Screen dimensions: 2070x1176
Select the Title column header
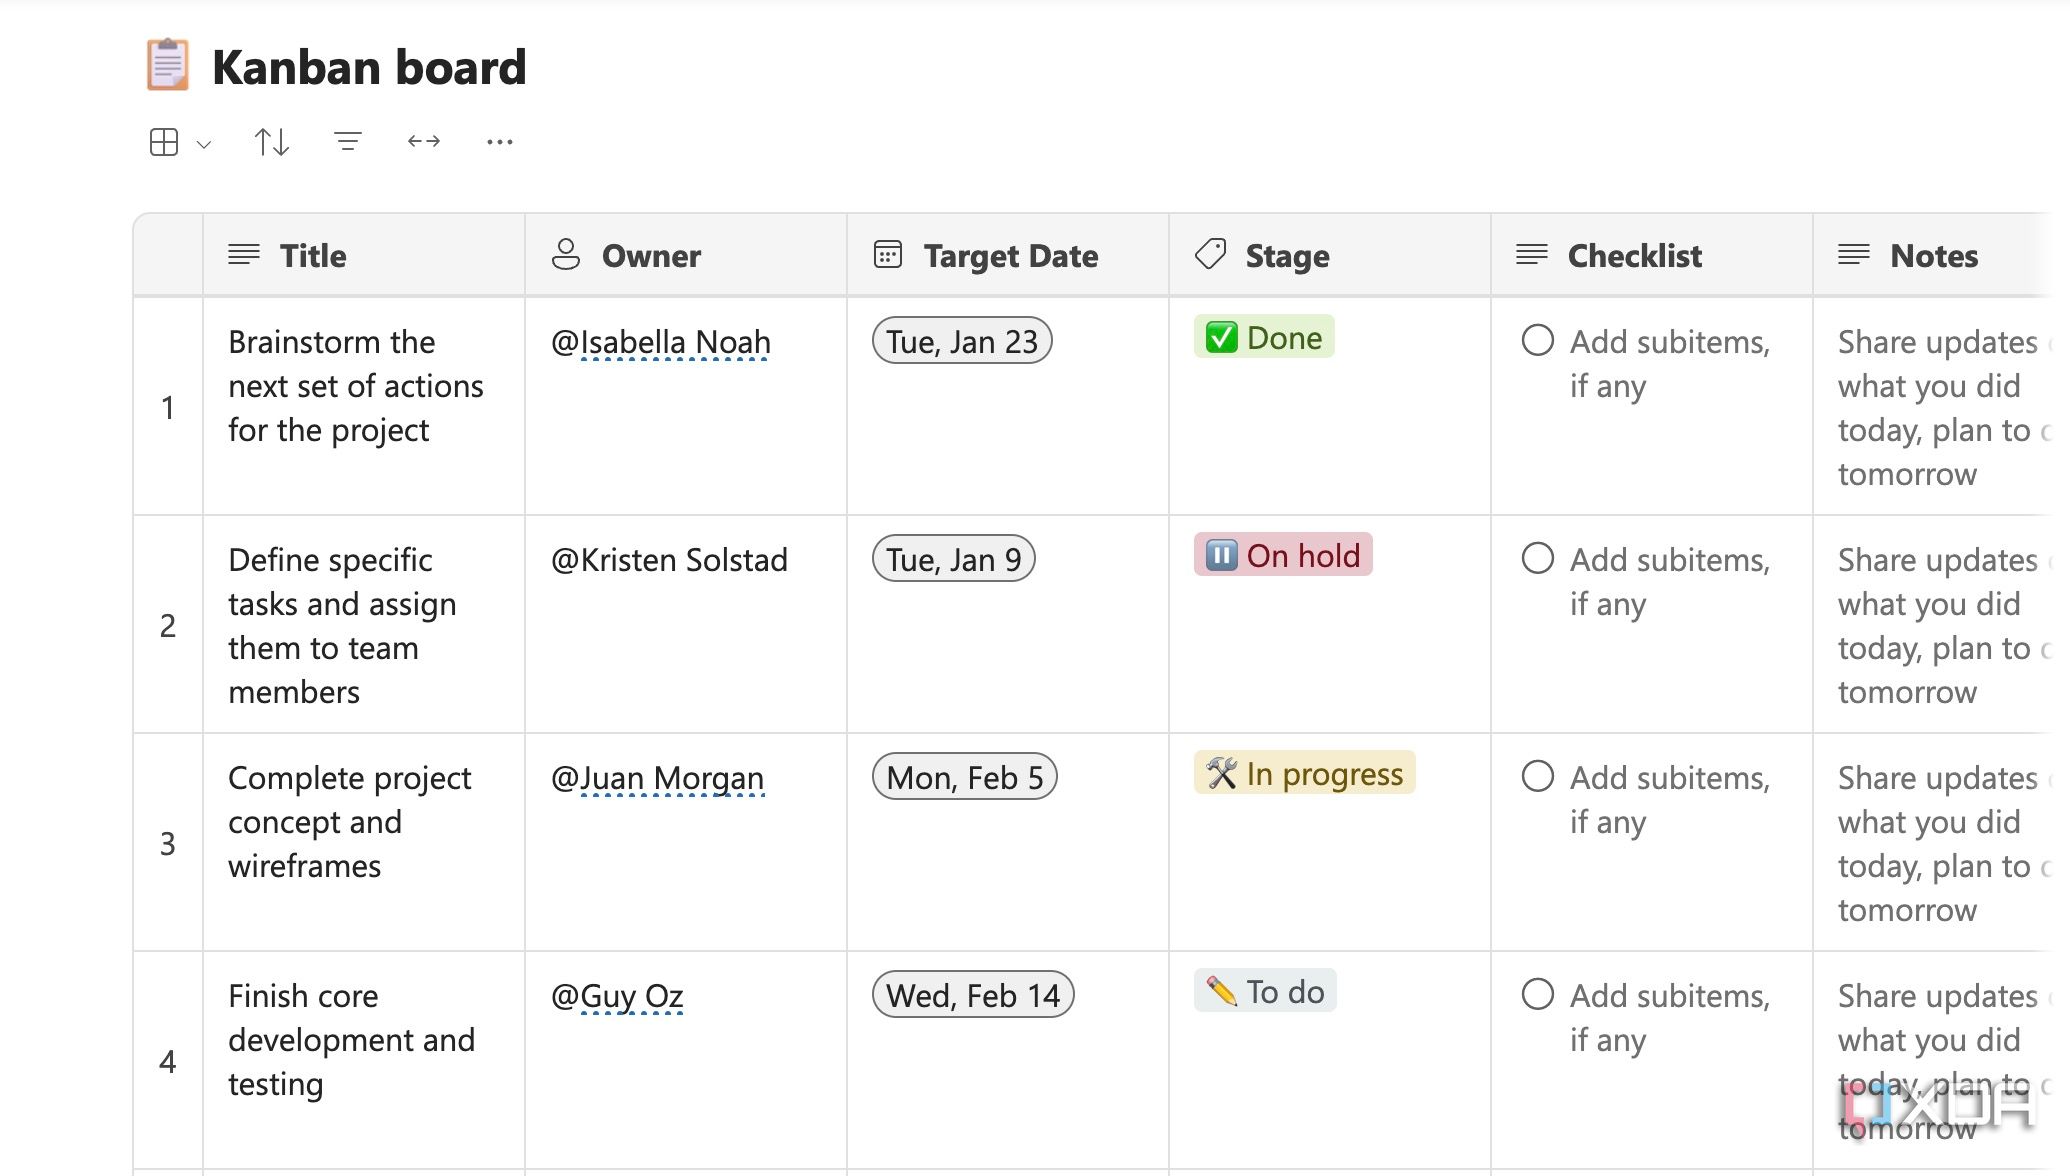coord(313,256)
